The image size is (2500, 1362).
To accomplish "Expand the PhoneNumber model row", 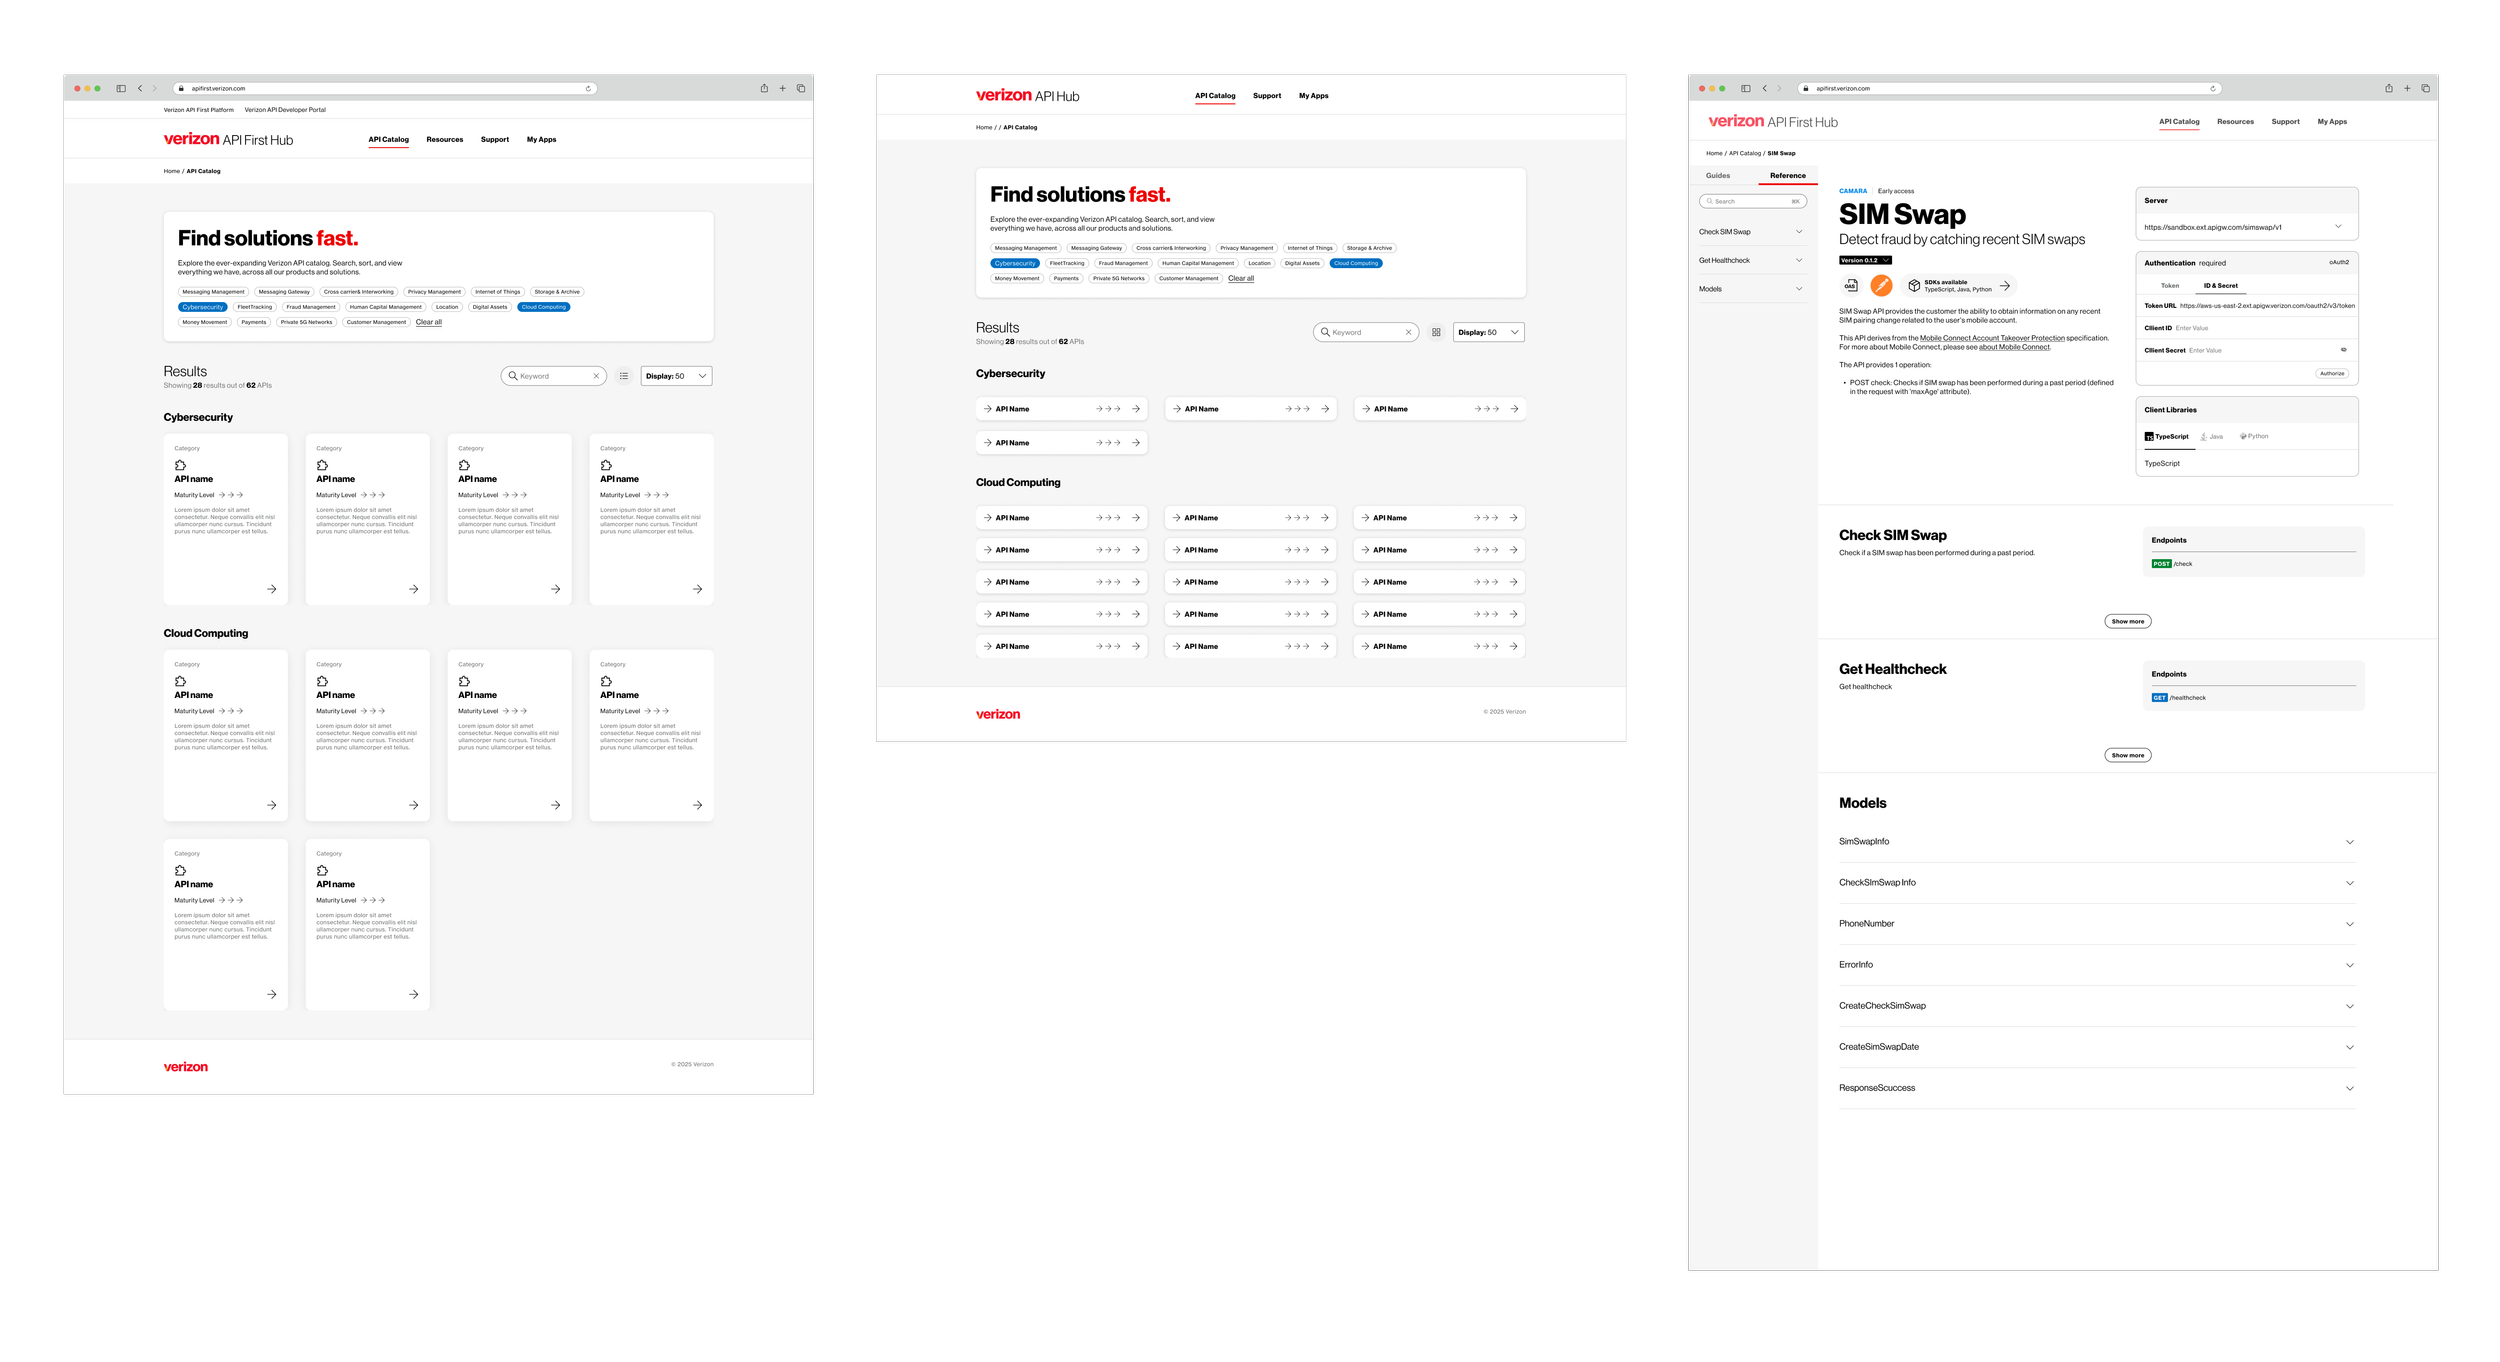I will pyautogui.click(x=2096, y=924).
